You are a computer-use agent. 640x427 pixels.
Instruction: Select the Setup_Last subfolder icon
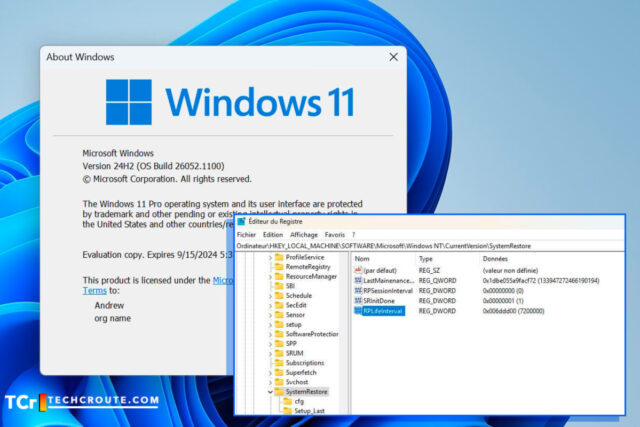coord(288,411)
